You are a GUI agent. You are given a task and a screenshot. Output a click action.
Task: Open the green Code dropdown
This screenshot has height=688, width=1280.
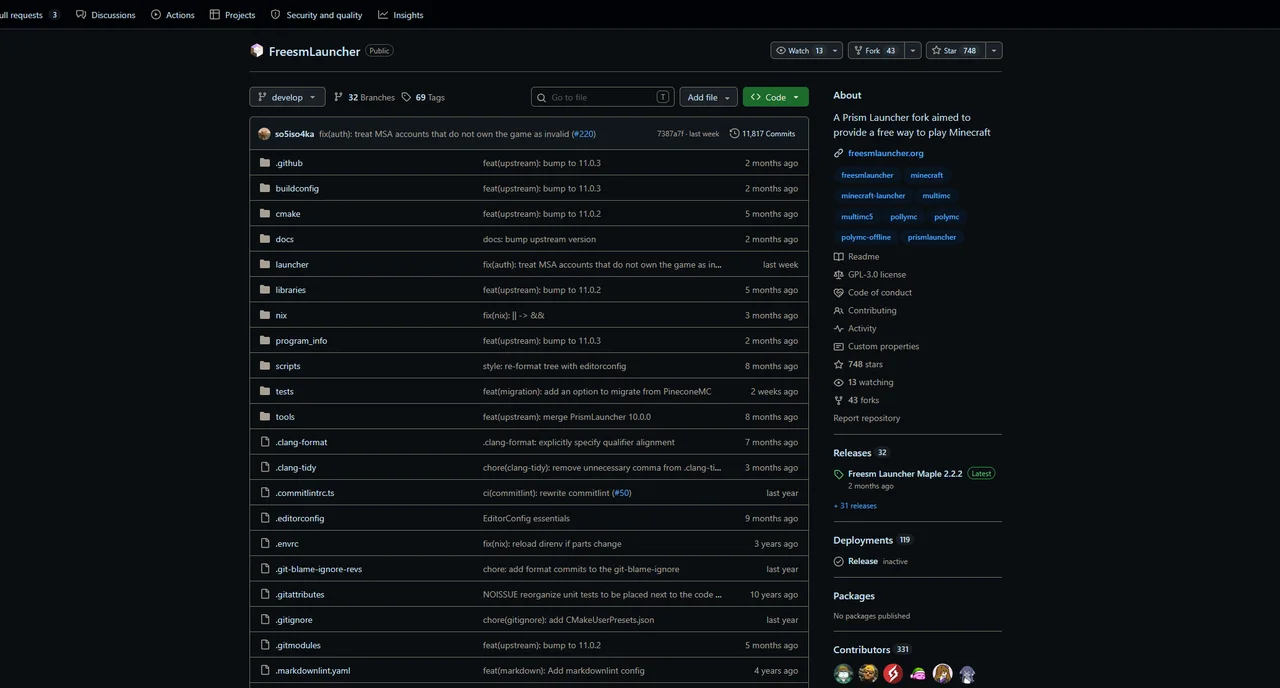[x=775, y=97]
